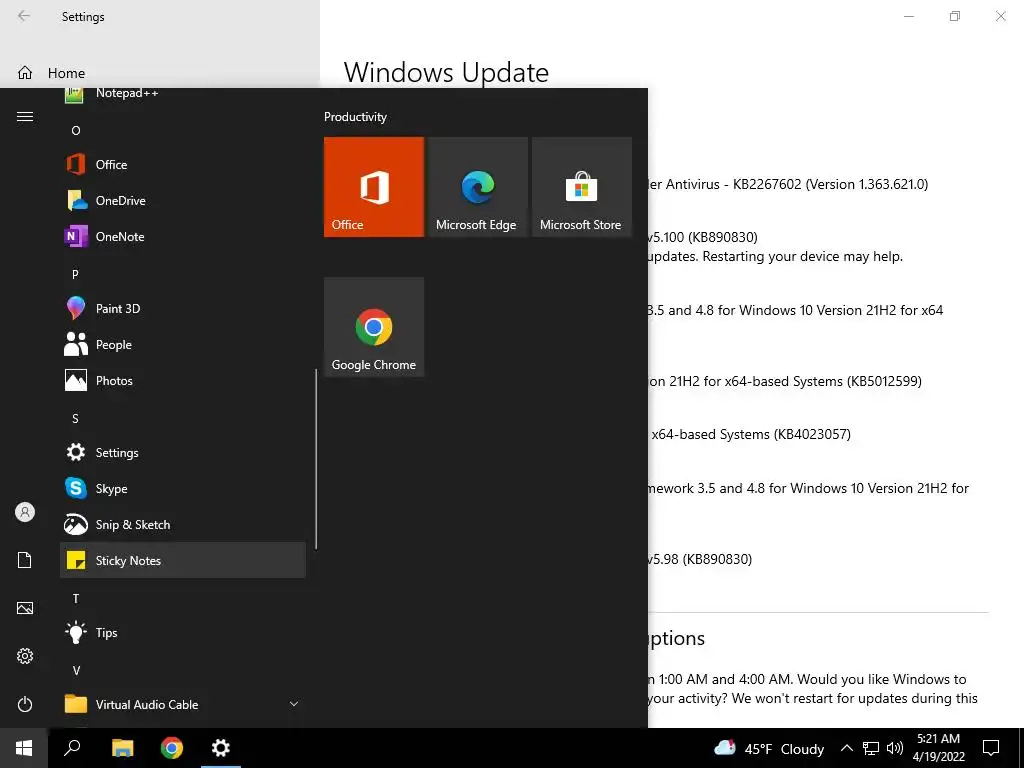
Task: Open volume control tray icon
Action: coord(895,748)
